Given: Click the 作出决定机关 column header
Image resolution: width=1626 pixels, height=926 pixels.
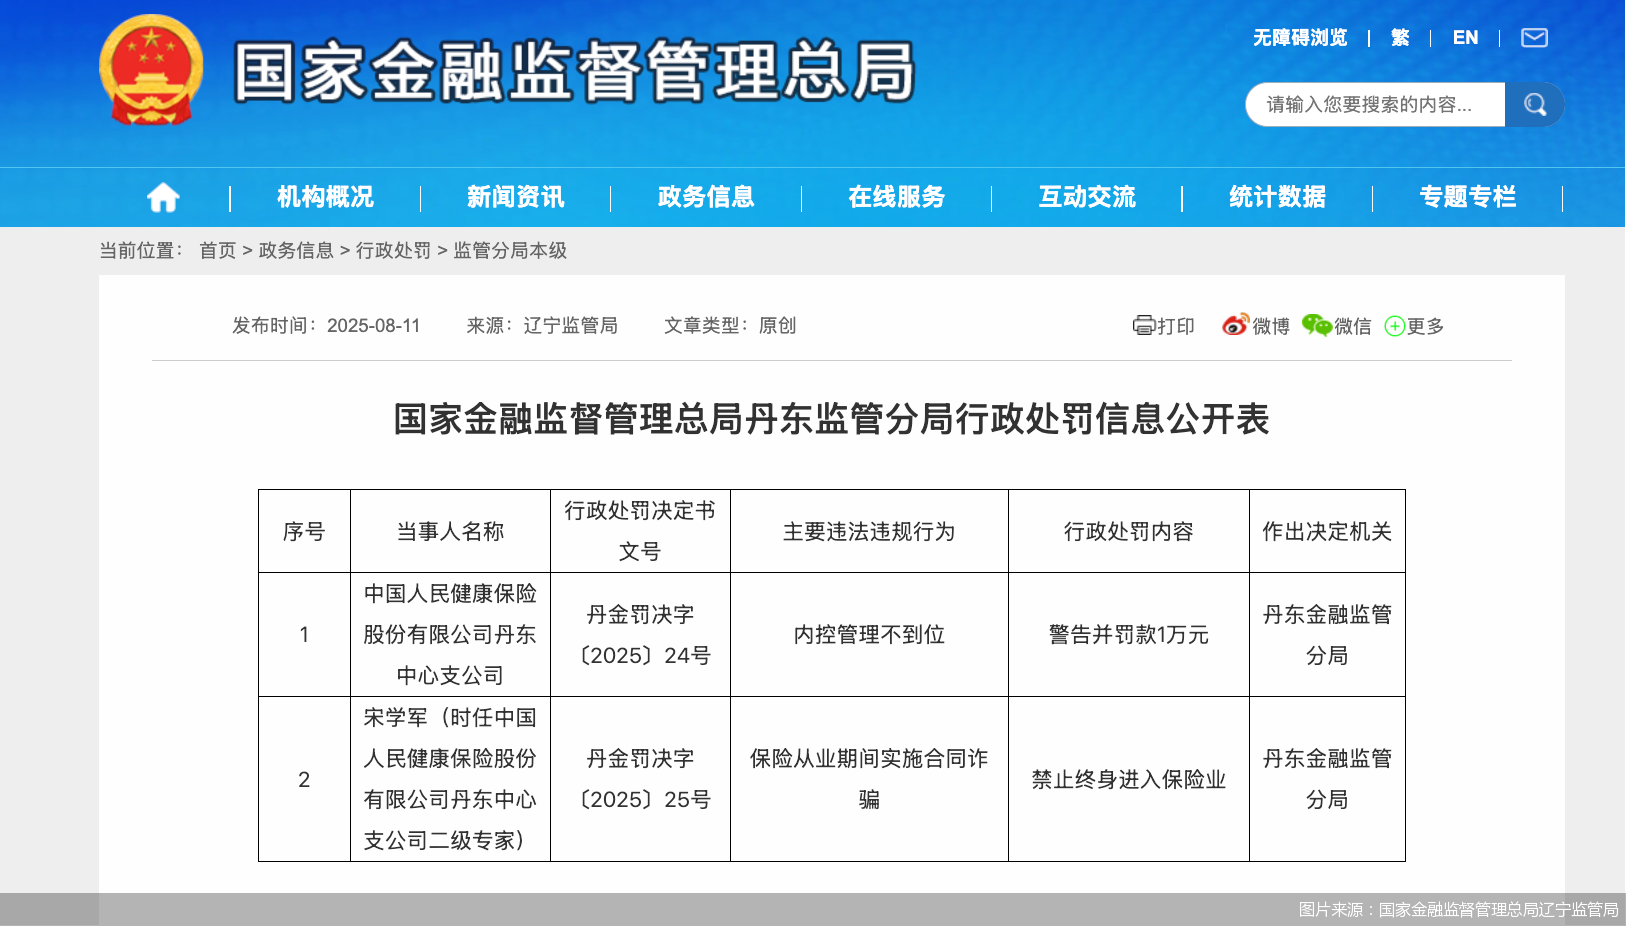Looking at the screenshot, I should [1327, 531].
